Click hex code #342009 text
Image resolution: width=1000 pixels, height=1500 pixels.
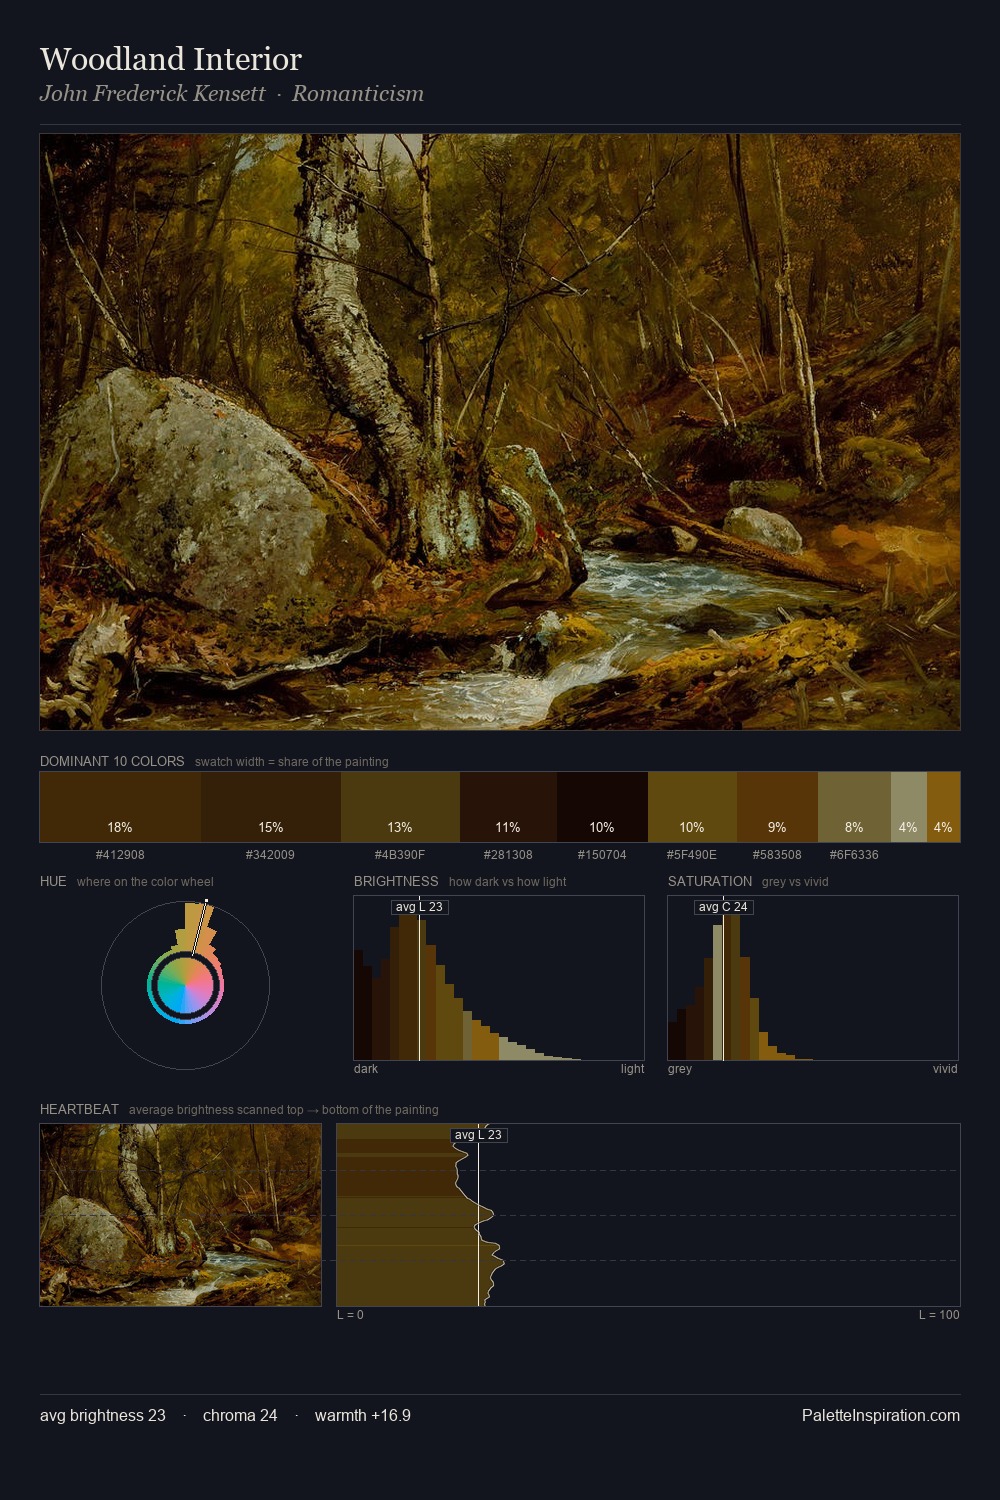[x=270, y=855]
